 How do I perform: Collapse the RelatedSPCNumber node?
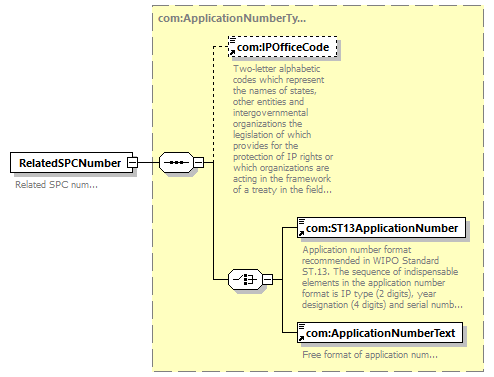tap(133, 163)
